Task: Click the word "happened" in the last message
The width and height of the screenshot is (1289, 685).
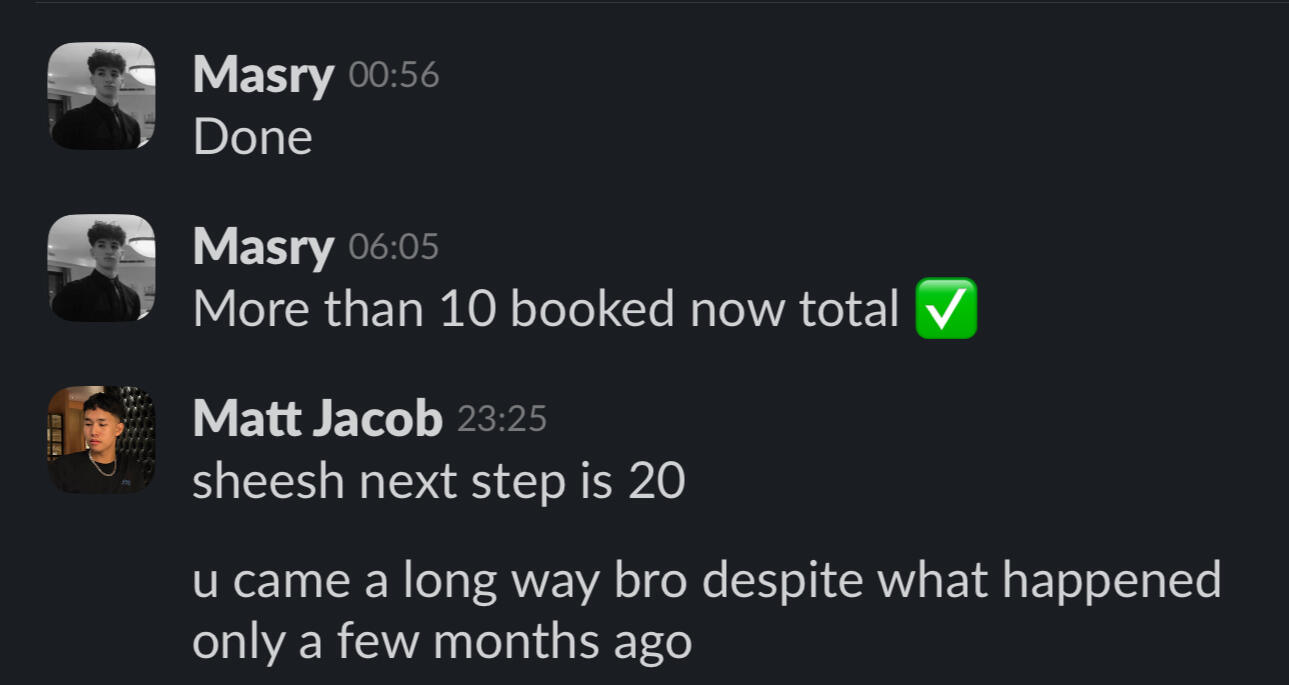Action: tap(1112, 581)
